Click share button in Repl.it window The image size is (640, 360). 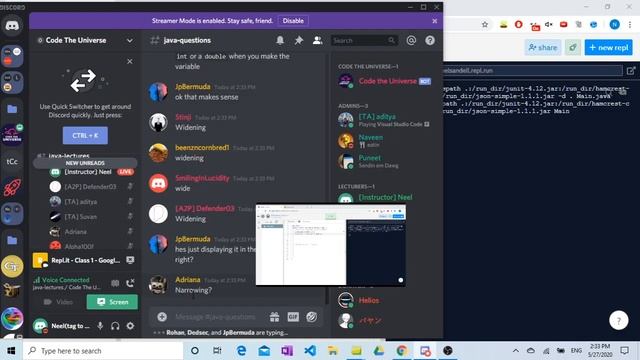pyautogui.click(x=542, y=47)
